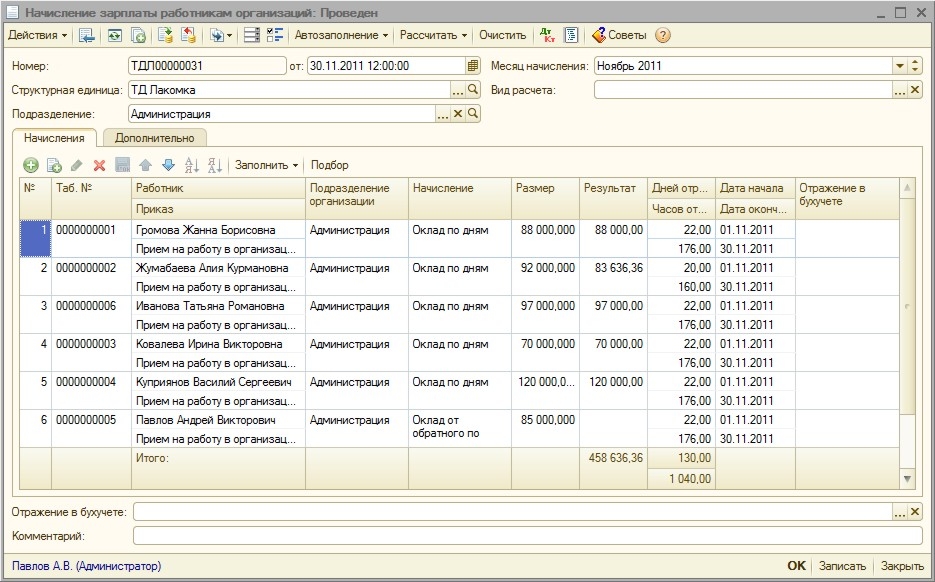The image size is (935, 582).
Task: Click the Записать button
Action: point(842,566)
